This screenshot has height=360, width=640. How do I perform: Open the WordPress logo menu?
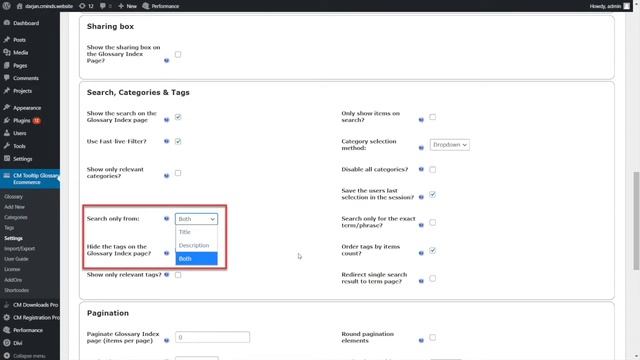click(7, 6)
